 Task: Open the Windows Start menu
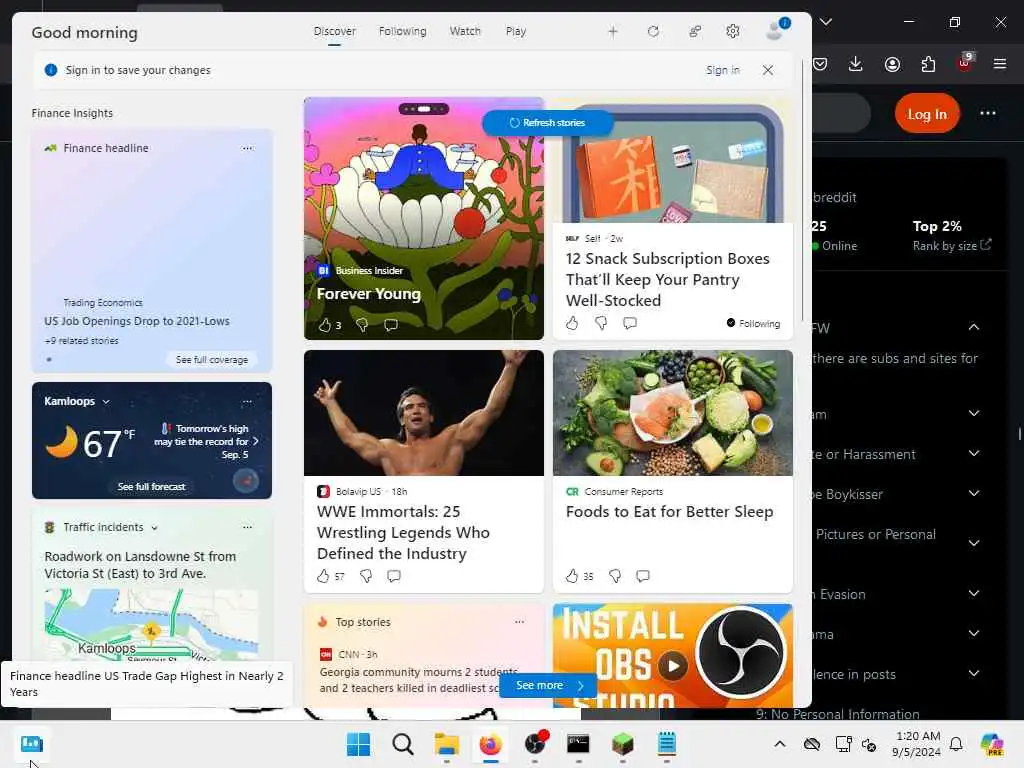pyautogui.click(x=358, y=744)
